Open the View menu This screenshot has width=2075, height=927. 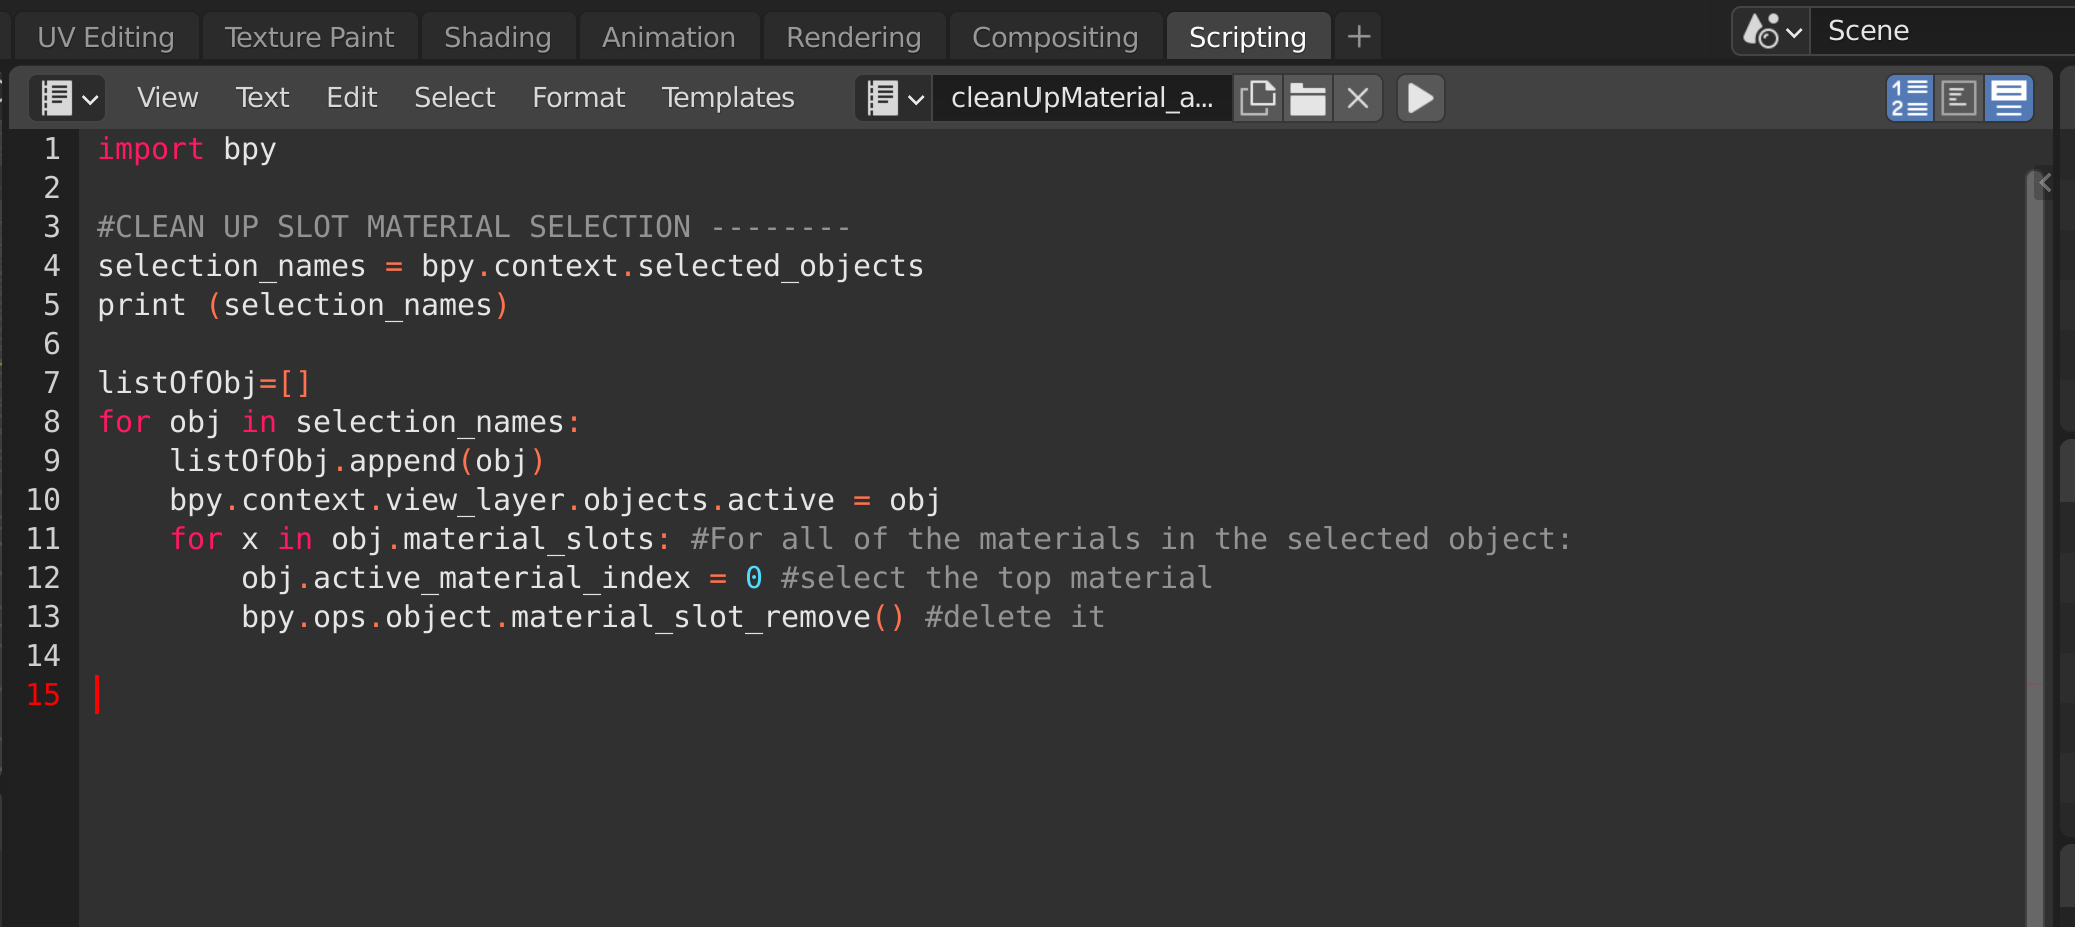[167, 98]
